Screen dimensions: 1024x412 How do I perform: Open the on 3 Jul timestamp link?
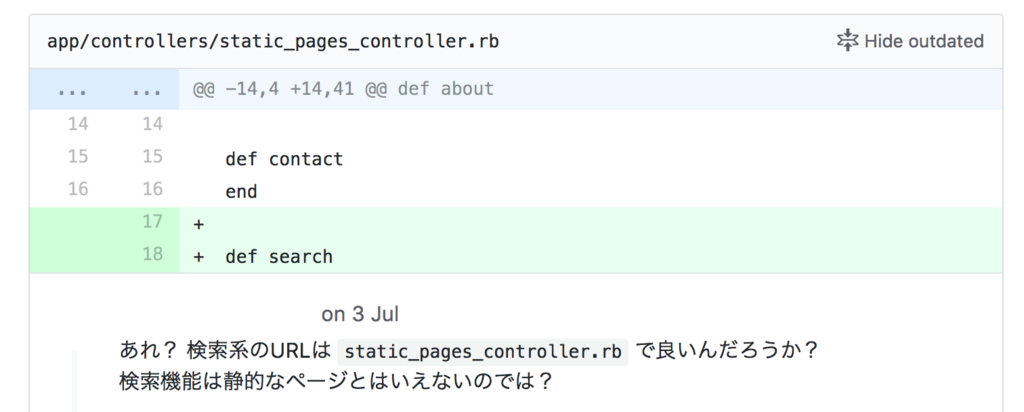(360, 314)
